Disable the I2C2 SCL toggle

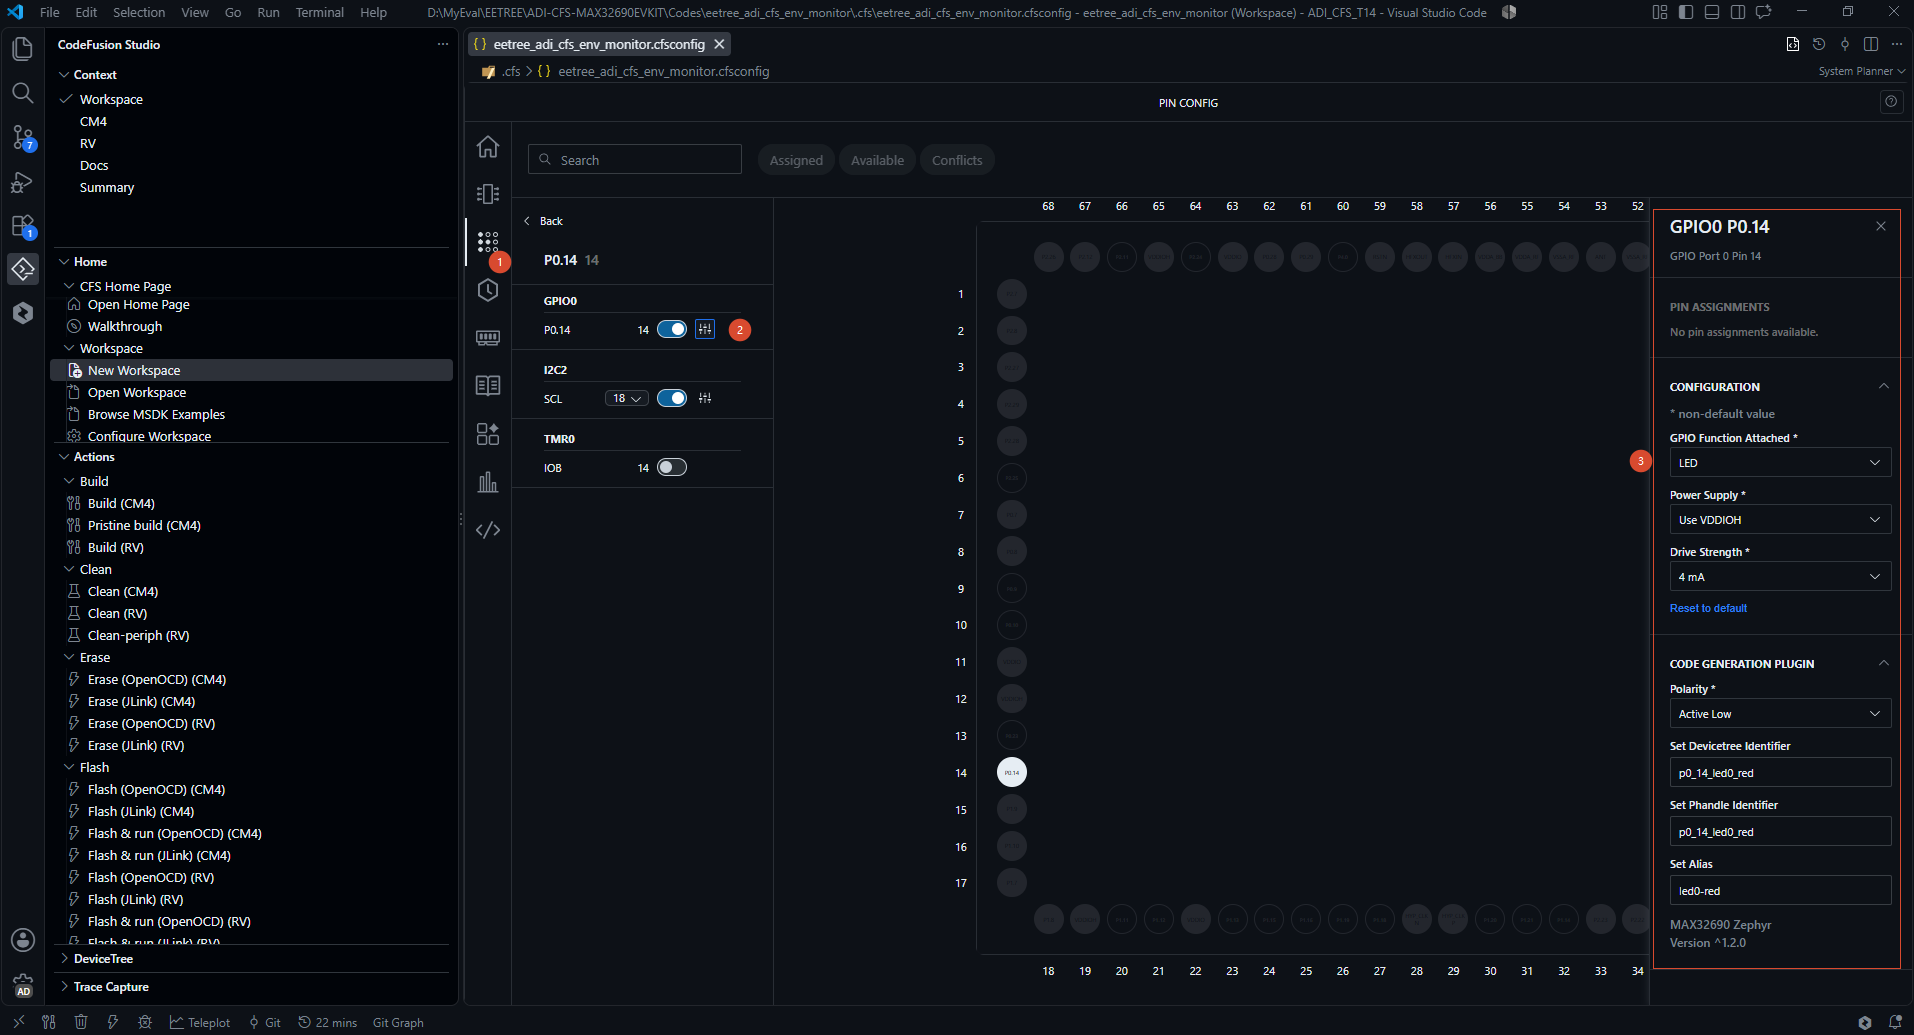click(672, 398)
